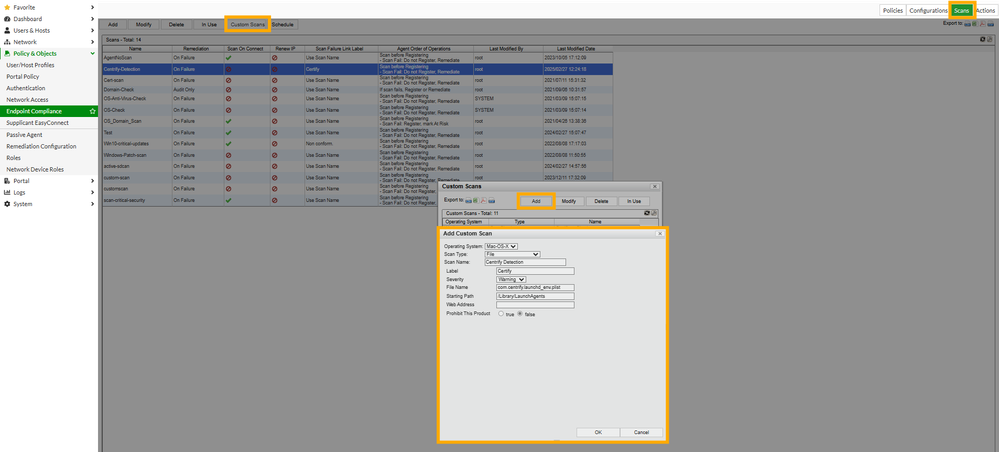Viewport: 999px width, 452px height.
Task: Export Custom Scans dialog list to PDF
Action: coord(483,200)
